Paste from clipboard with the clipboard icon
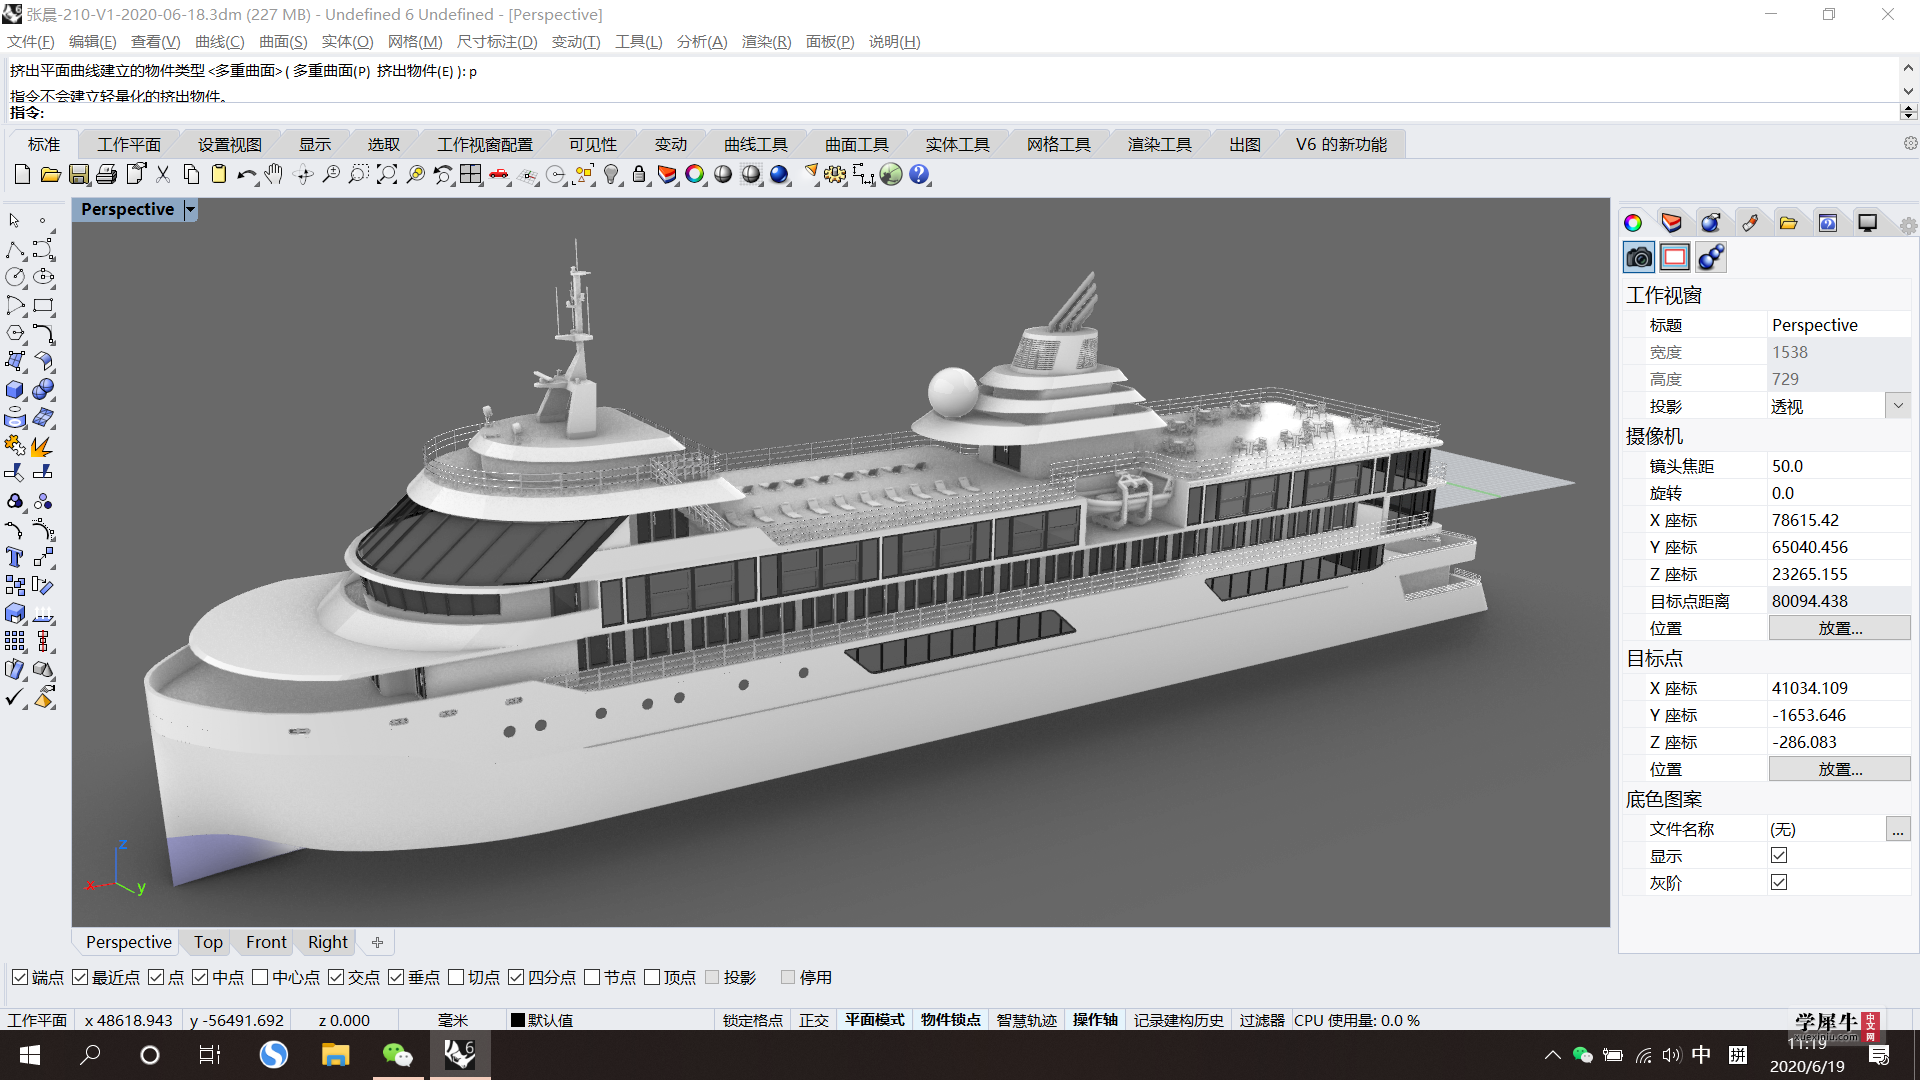 (219, 175)
